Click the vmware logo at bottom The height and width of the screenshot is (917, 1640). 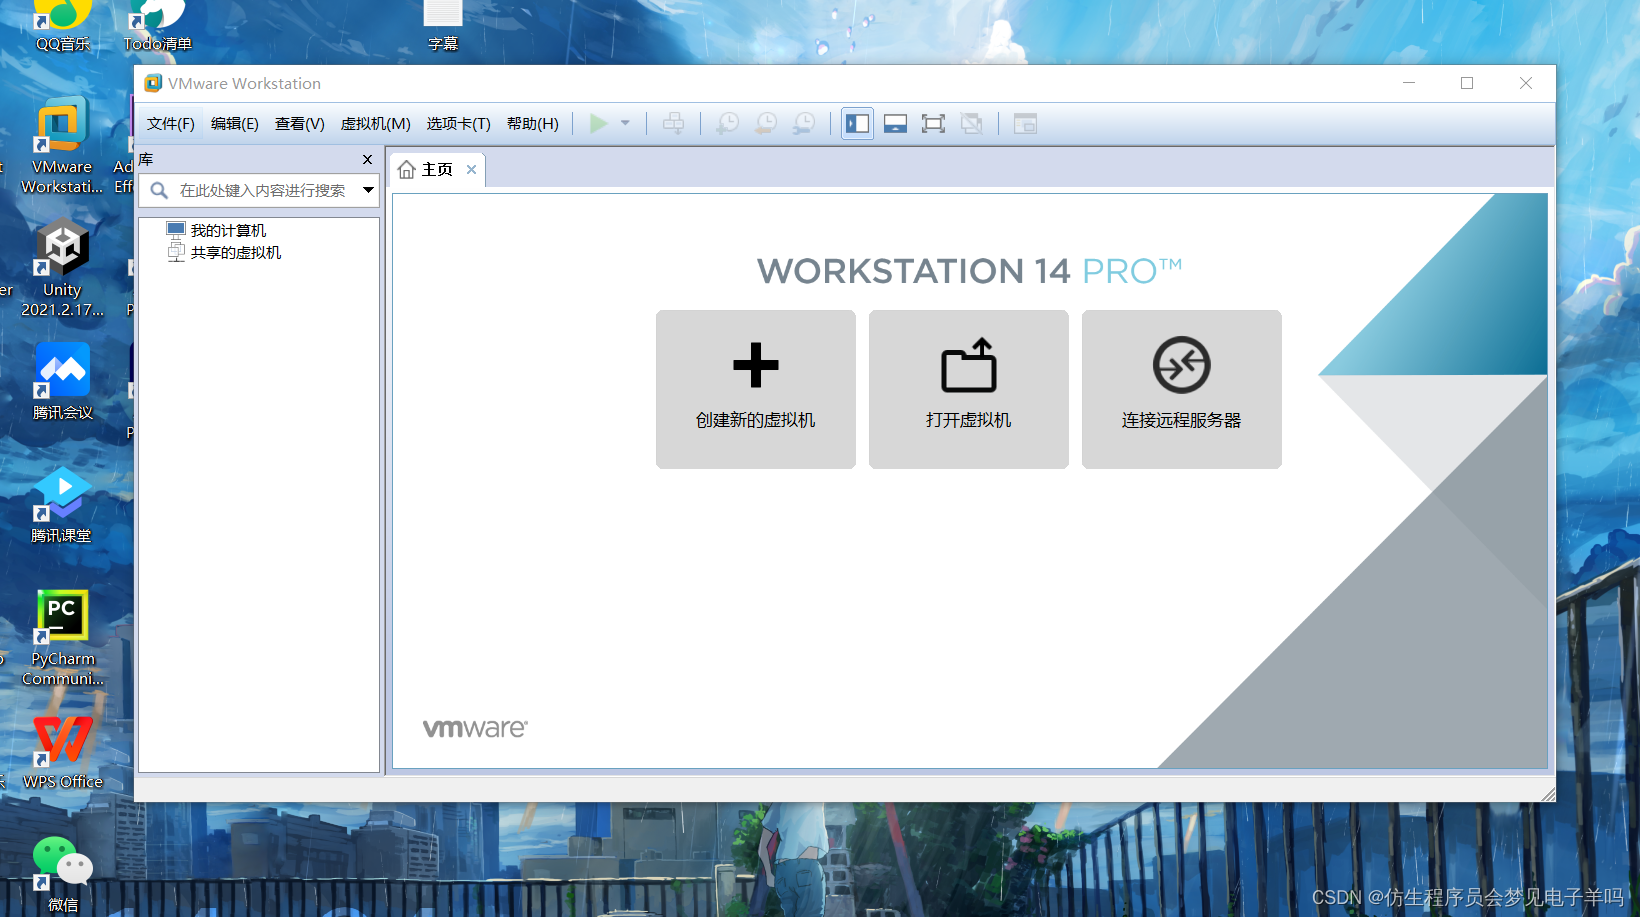tap(475, 728)
